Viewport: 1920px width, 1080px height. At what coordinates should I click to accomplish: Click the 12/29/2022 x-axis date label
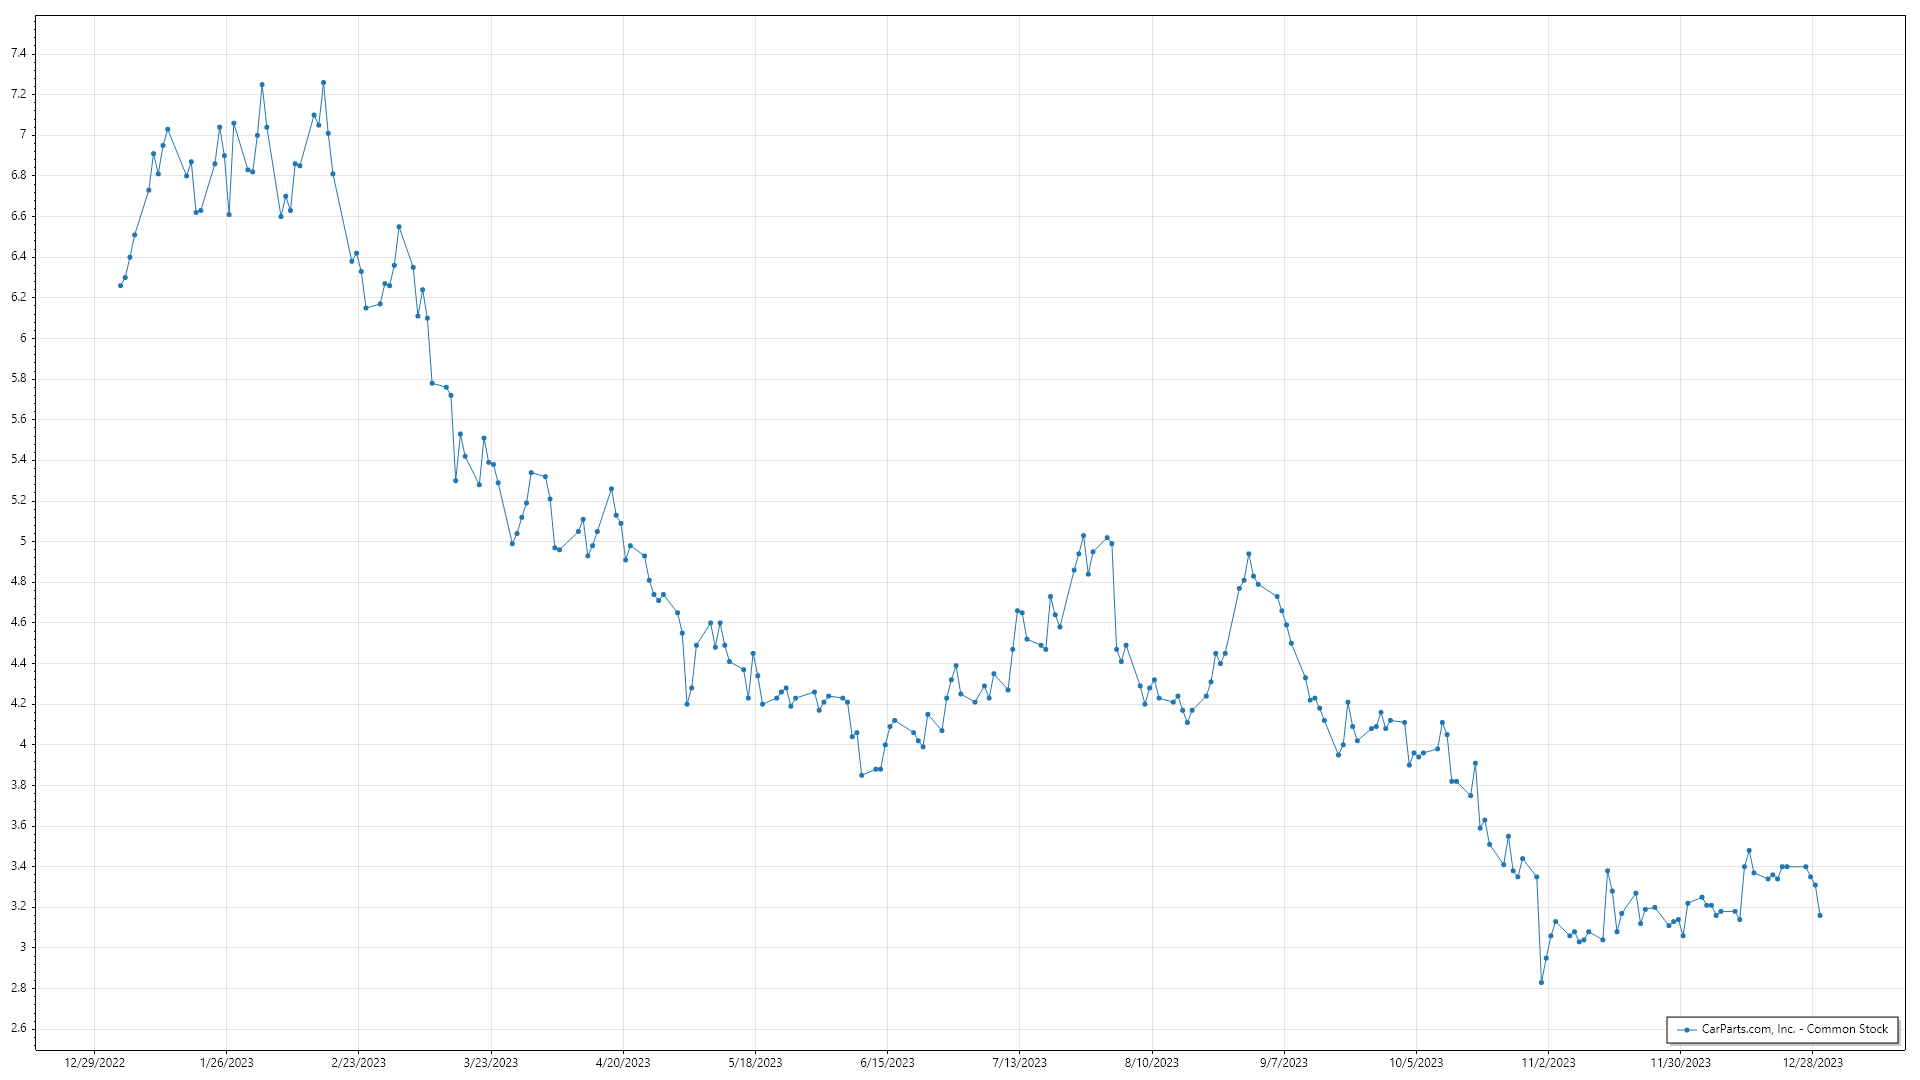point(94,1063)
